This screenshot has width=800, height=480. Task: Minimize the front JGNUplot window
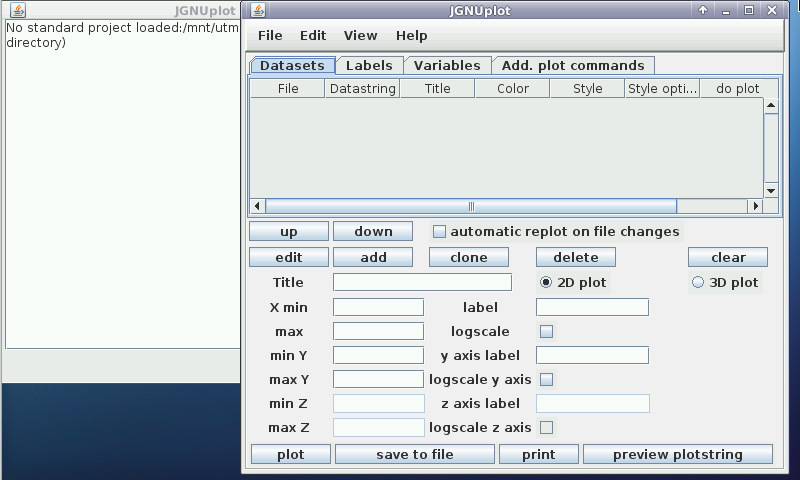click(726, 10)
